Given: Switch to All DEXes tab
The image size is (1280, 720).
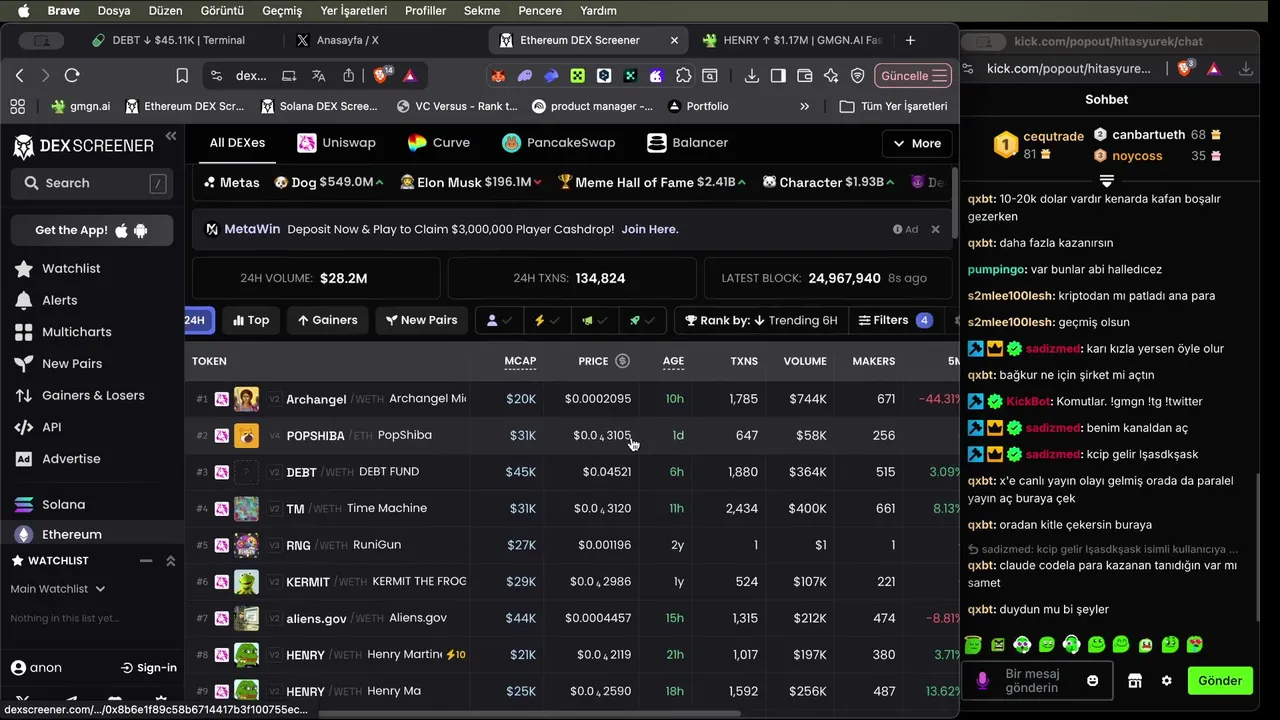Looking at the screenshot, I should pos(237,143).
